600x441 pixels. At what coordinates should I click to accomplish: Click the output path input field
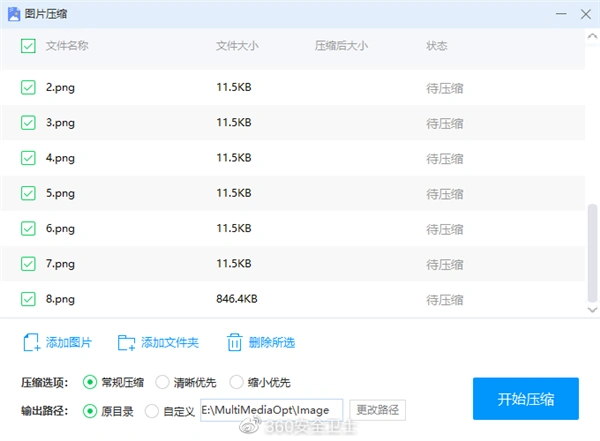pos(271,410)
